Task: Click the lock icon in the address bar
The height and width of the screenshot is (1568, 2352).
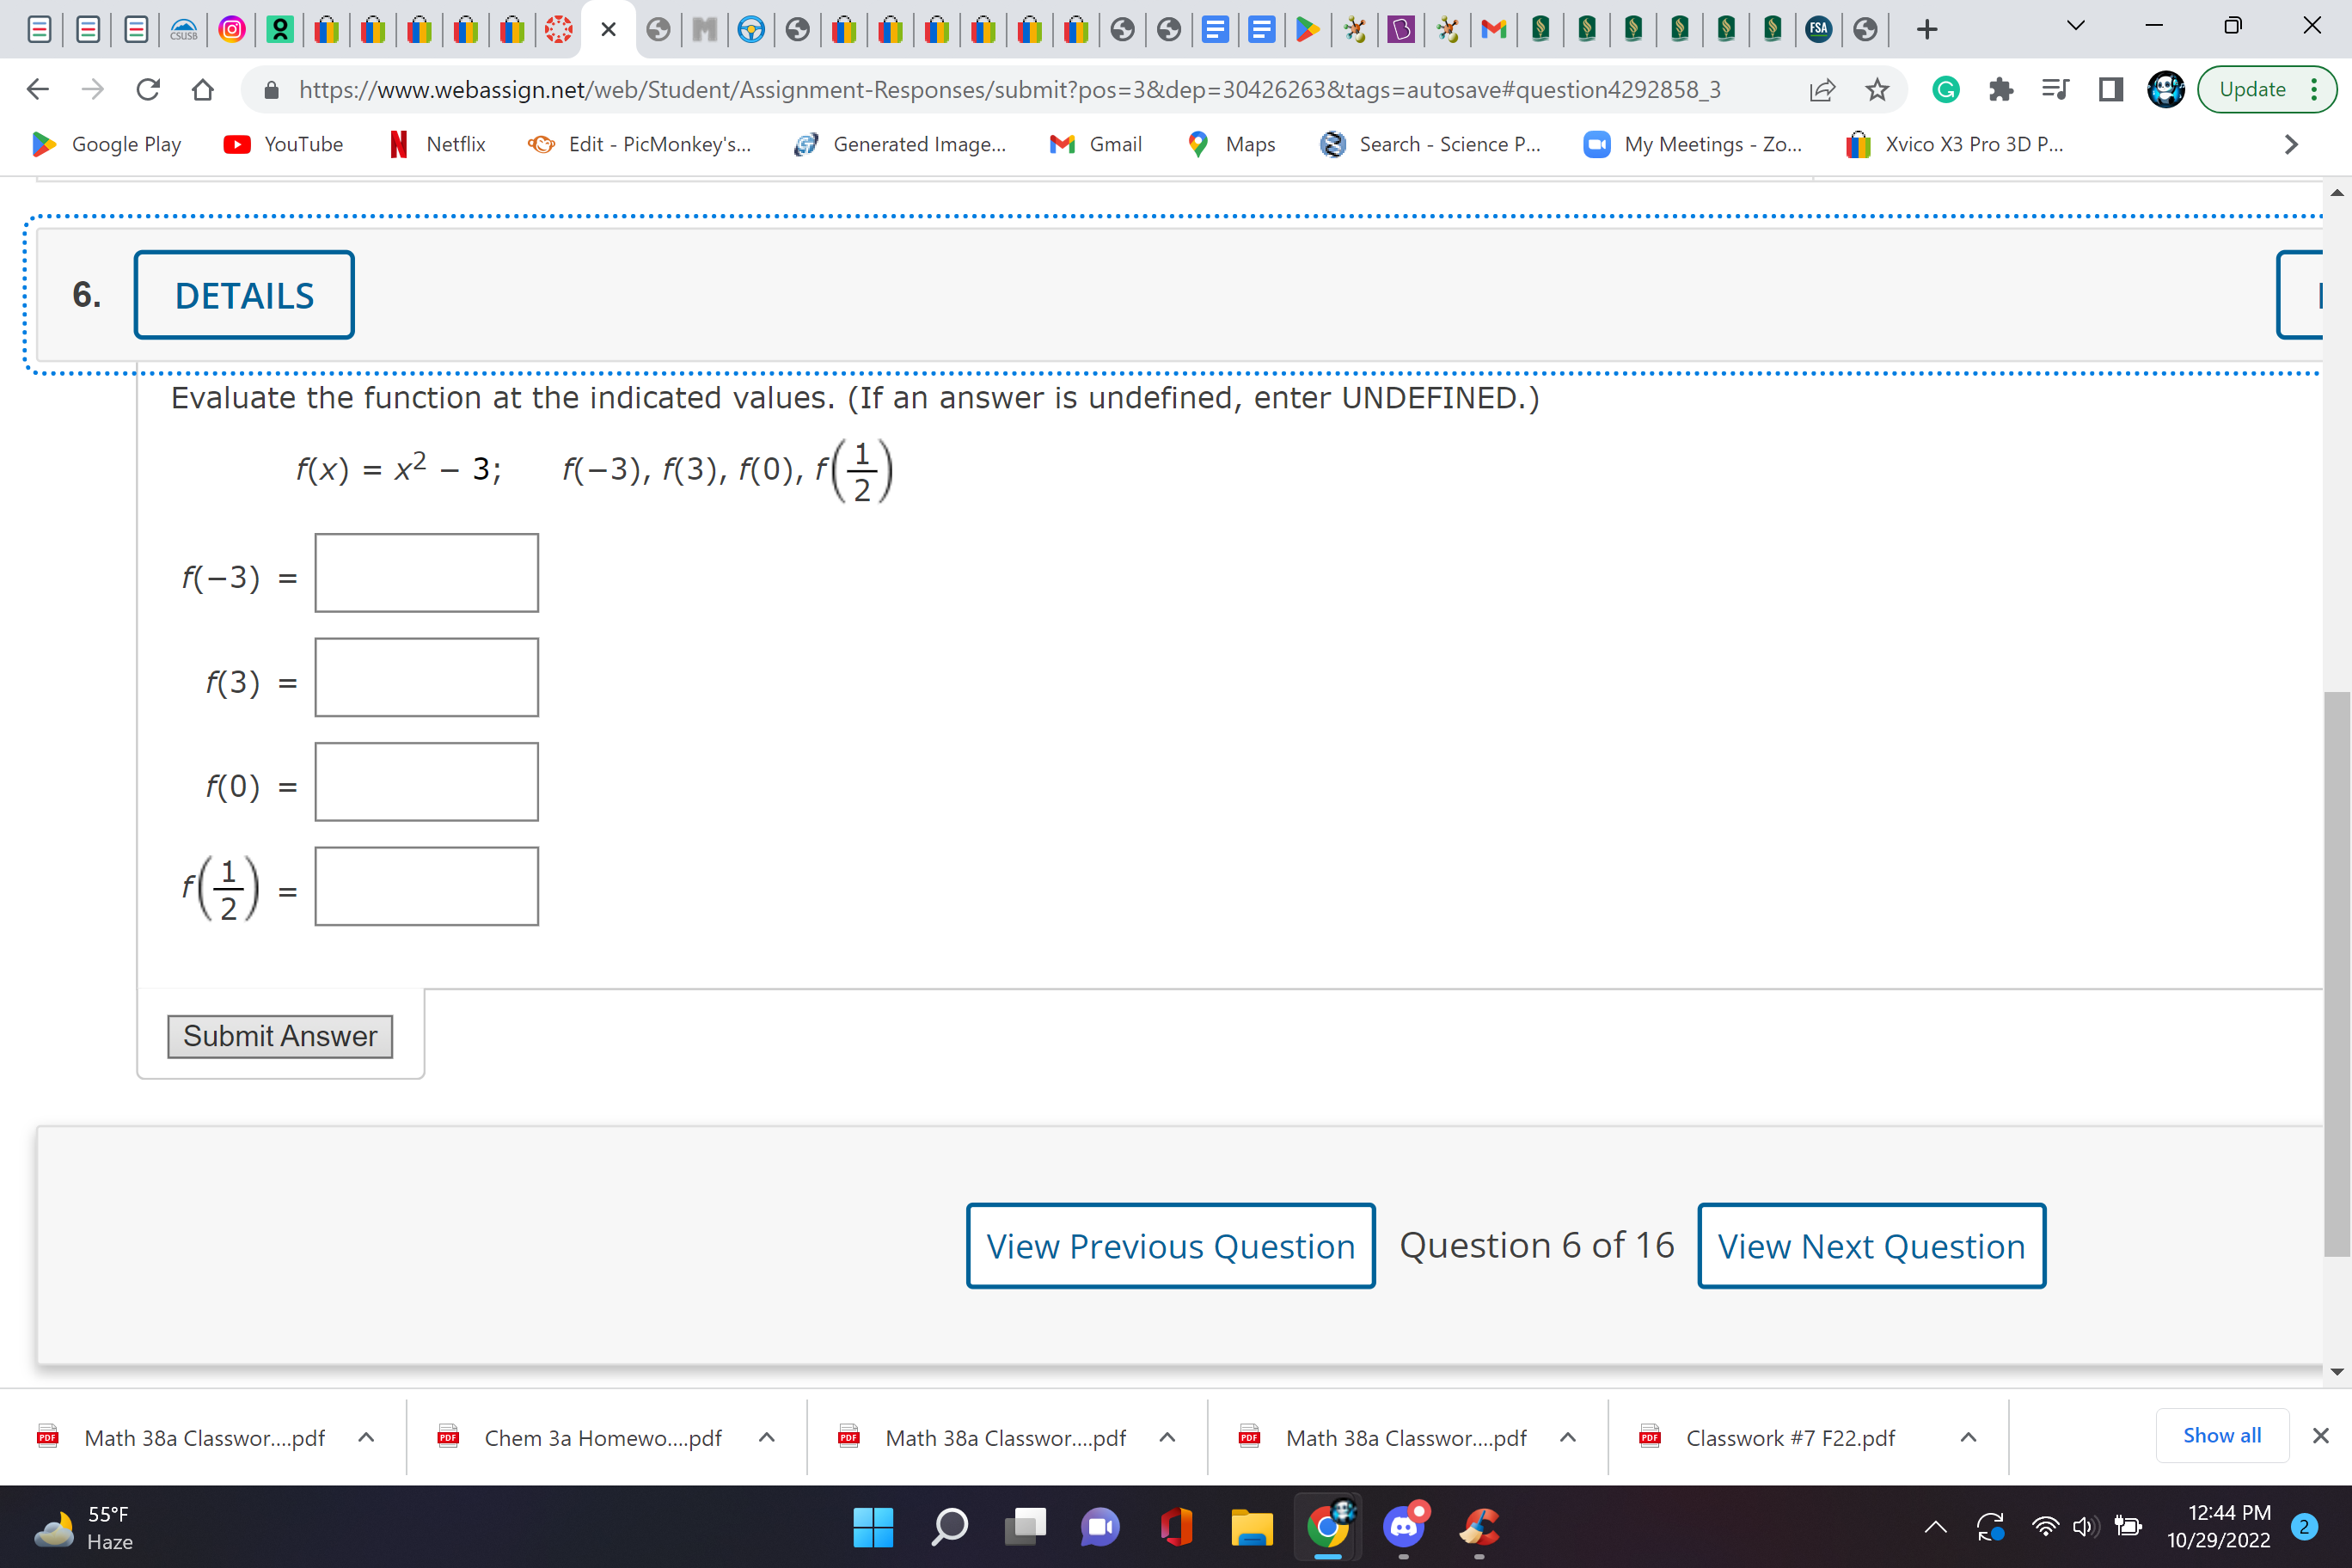Action: tap(270, 89)
